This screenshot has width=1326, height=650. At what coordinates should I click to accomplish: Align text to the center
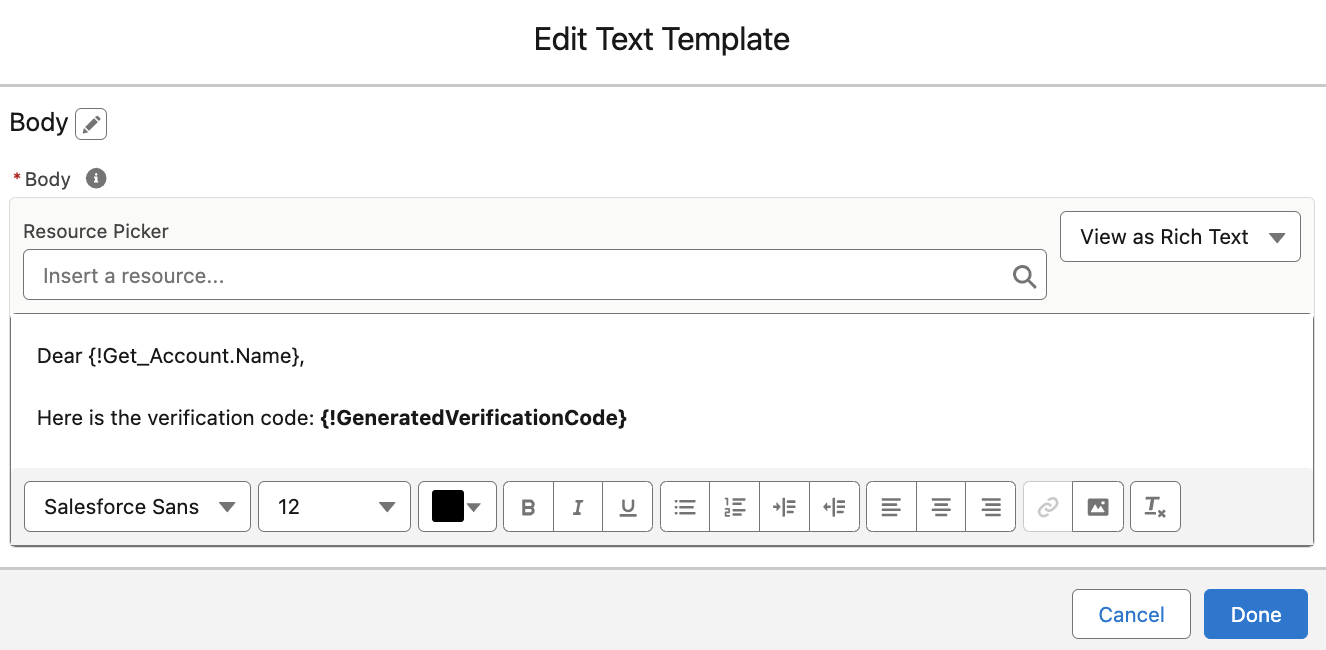pos(940,506)
